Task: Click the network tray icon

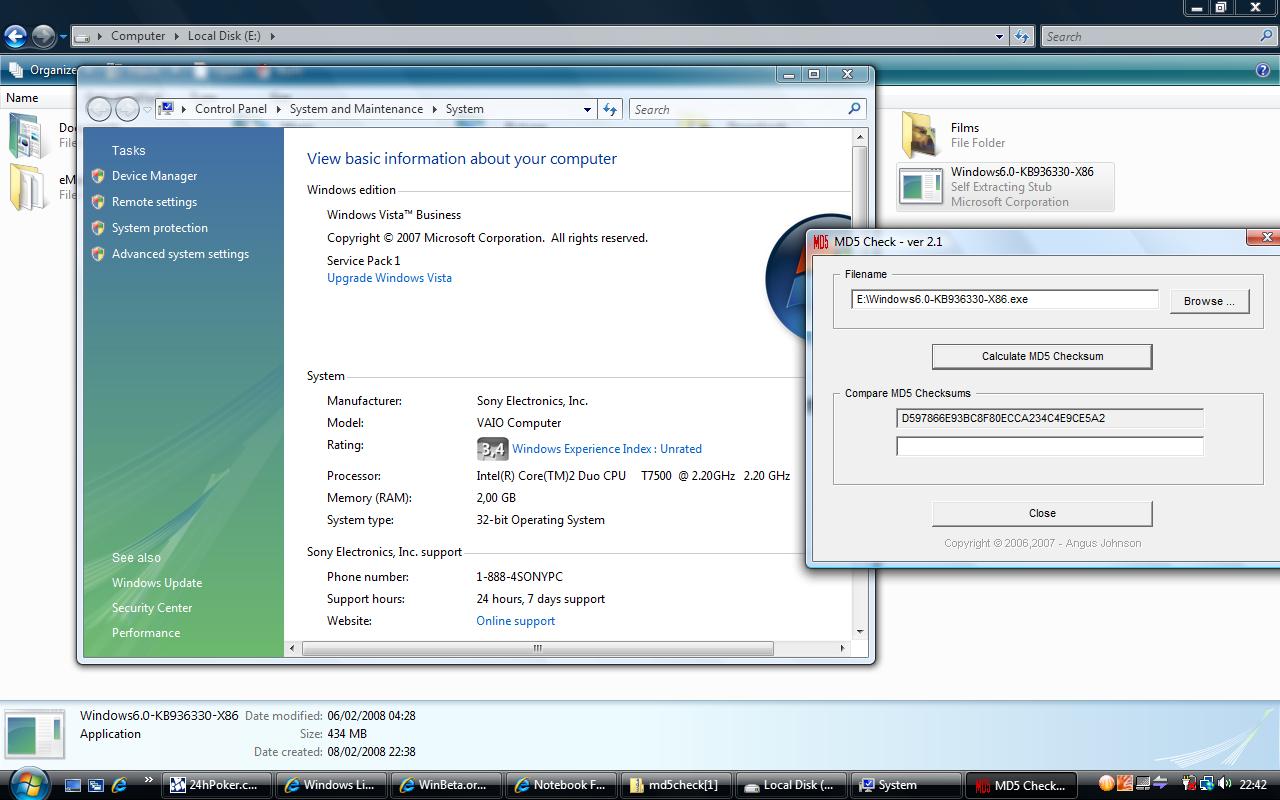Action: [x=1207, y=784]
